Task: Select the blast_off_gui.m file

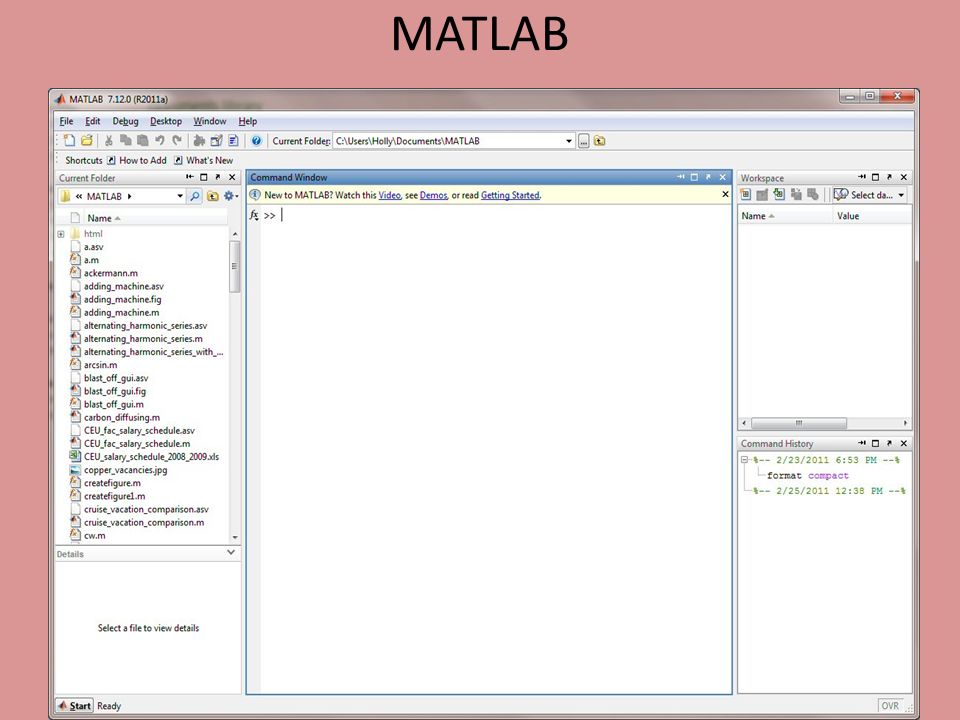Action: click(114, 404)
